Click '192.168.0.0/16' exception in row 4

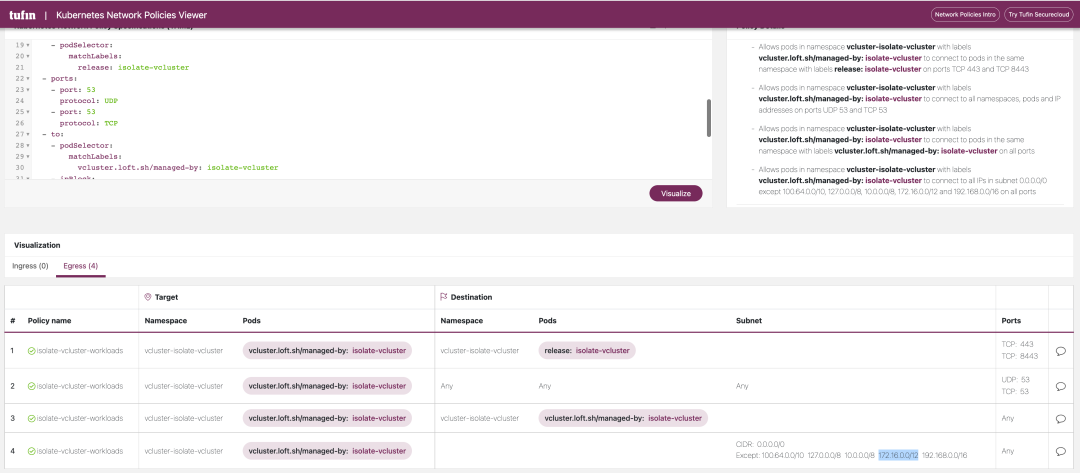point(945,455)
